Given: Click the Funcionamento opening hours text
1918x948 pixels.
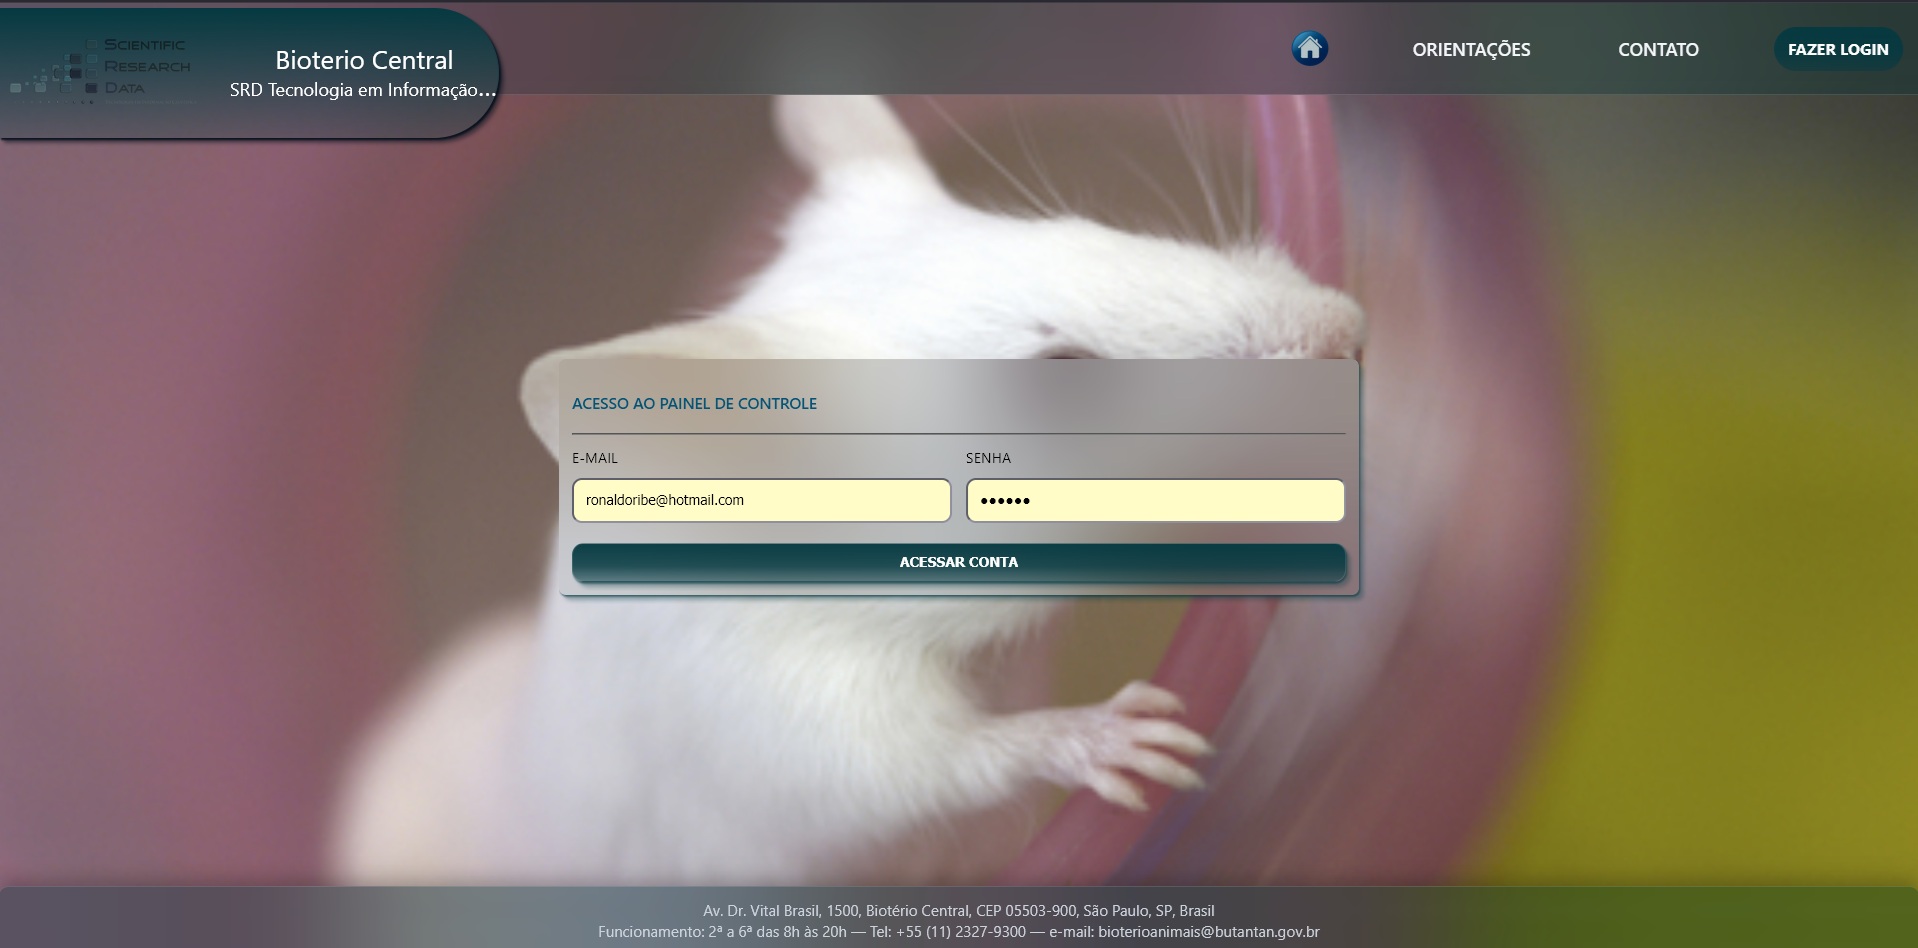Looking at the screenshot, I should click(x=722, y=932).
